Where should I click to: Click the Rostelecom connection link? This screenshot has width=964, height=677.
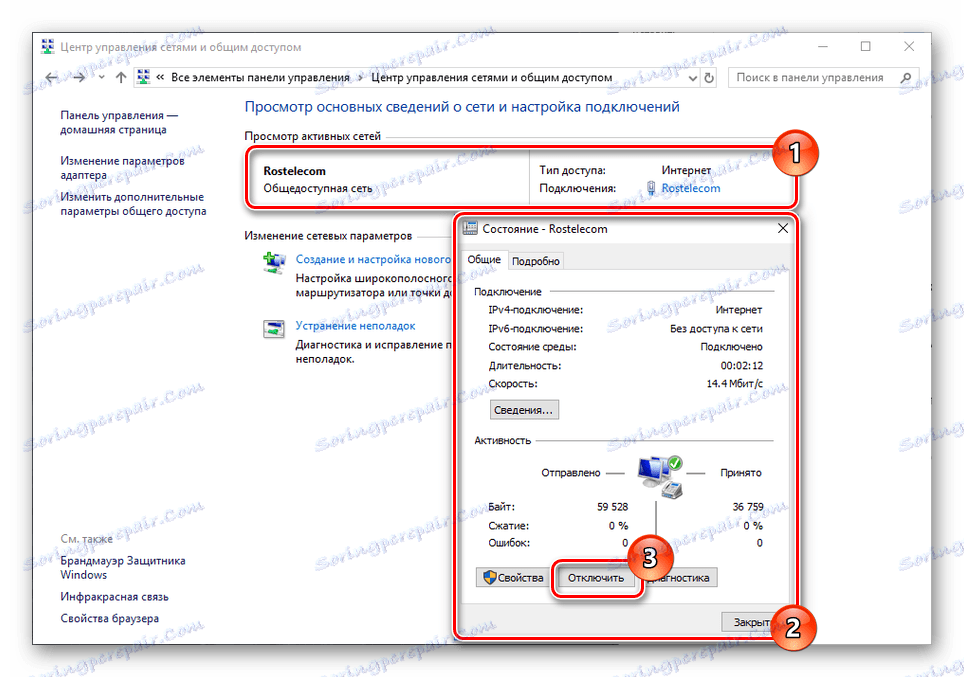pyautogui.click(x=690, y=187)
